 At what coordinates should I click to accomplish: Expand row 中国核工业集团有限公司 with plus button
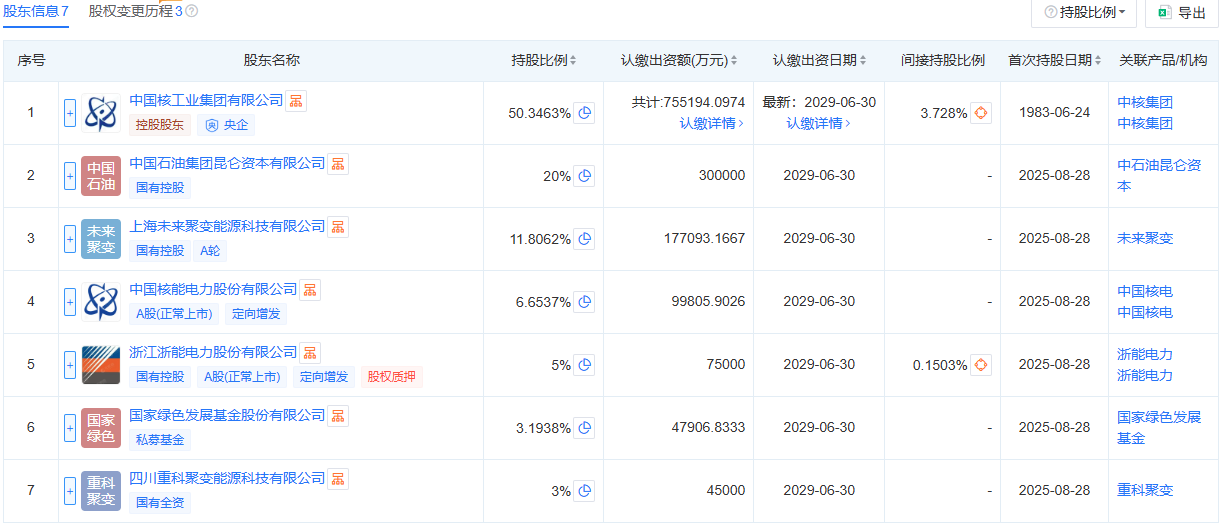pyautogui.click(x=70, y=113)
